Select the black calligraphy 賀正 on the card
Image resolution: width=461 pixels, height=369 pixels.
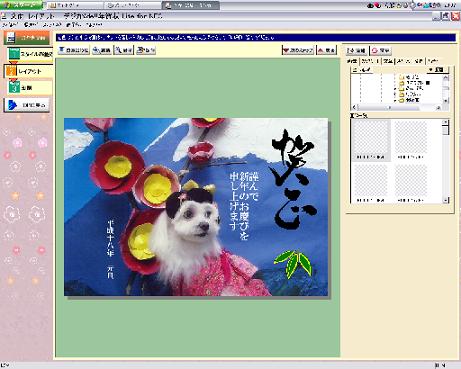coord(293,179)
